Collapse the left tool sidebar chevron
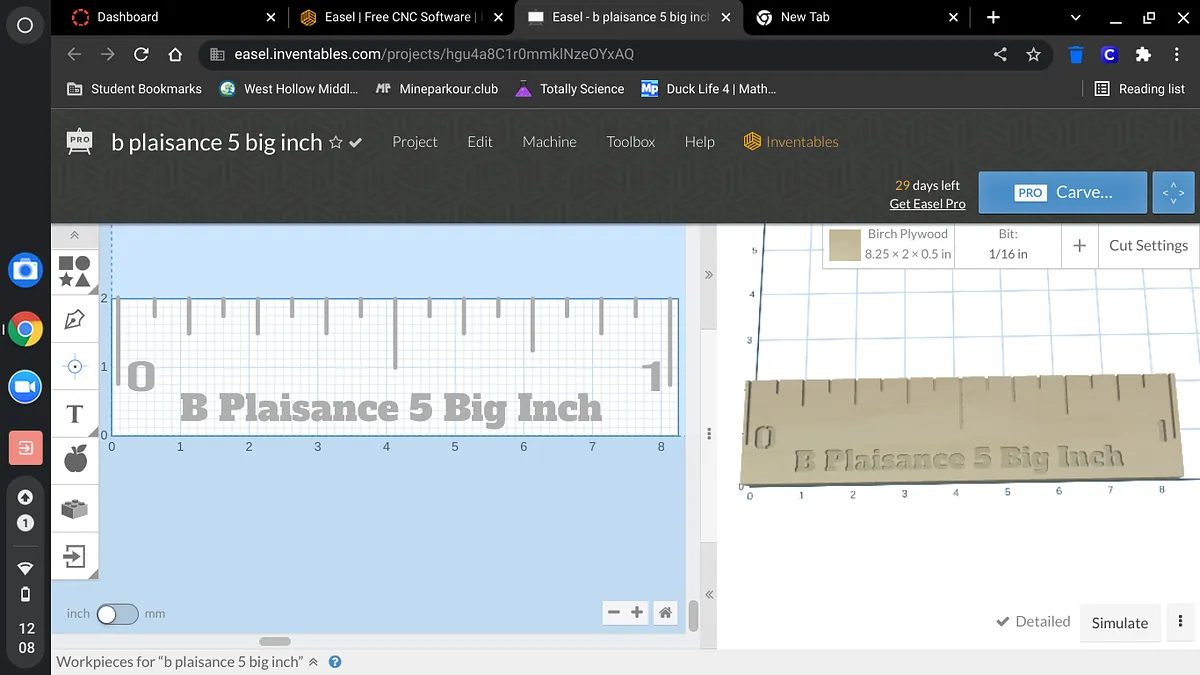 (74, 236)
